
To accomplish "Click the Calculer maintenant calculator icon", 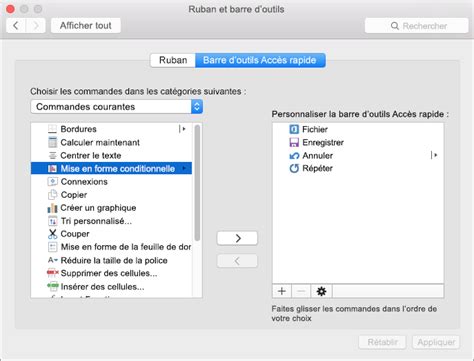I will point(52,142).
